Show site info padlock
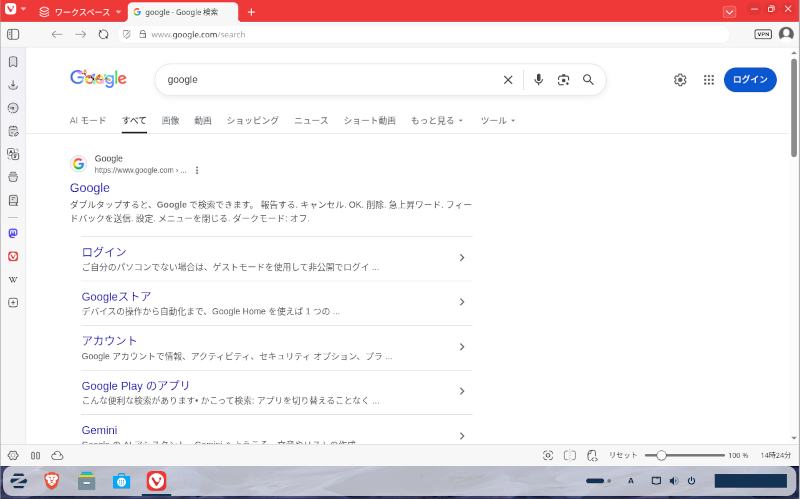The image size is (800, 499). click(x=143, y=34)
